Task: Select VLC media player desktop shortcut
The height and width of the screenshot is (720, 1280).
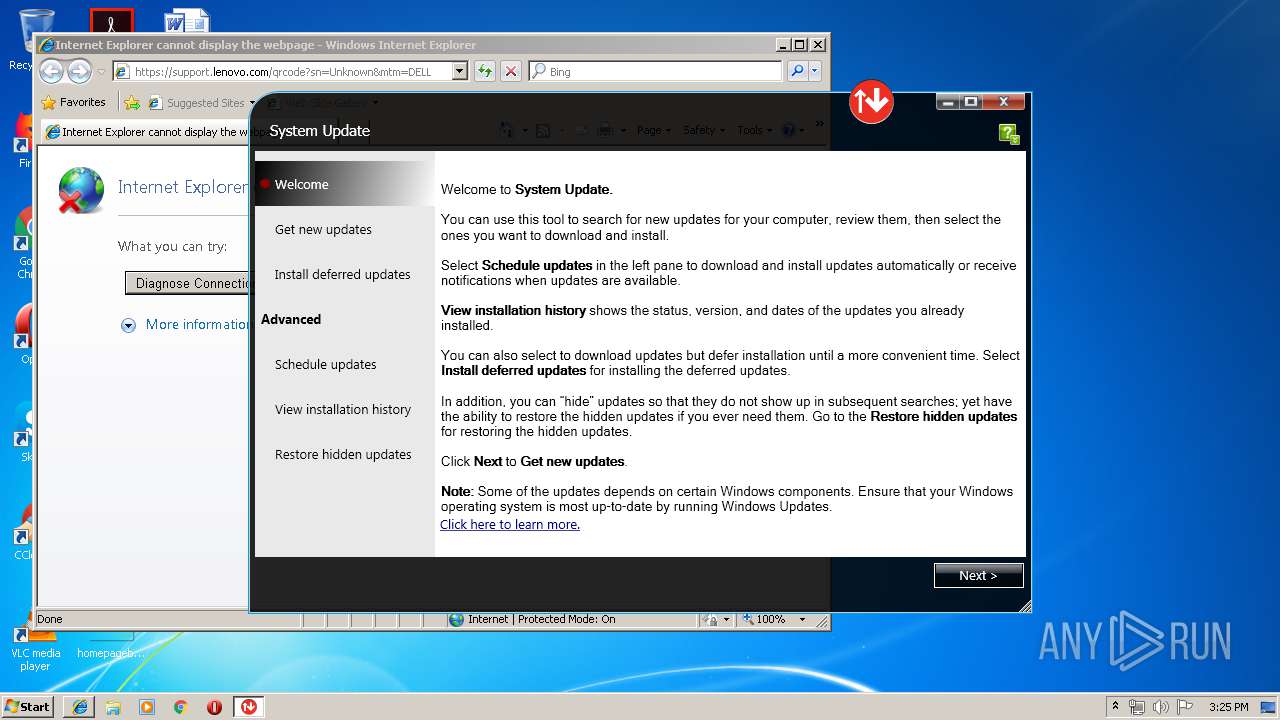Action: pyautogui.click(x=35, y=647)
